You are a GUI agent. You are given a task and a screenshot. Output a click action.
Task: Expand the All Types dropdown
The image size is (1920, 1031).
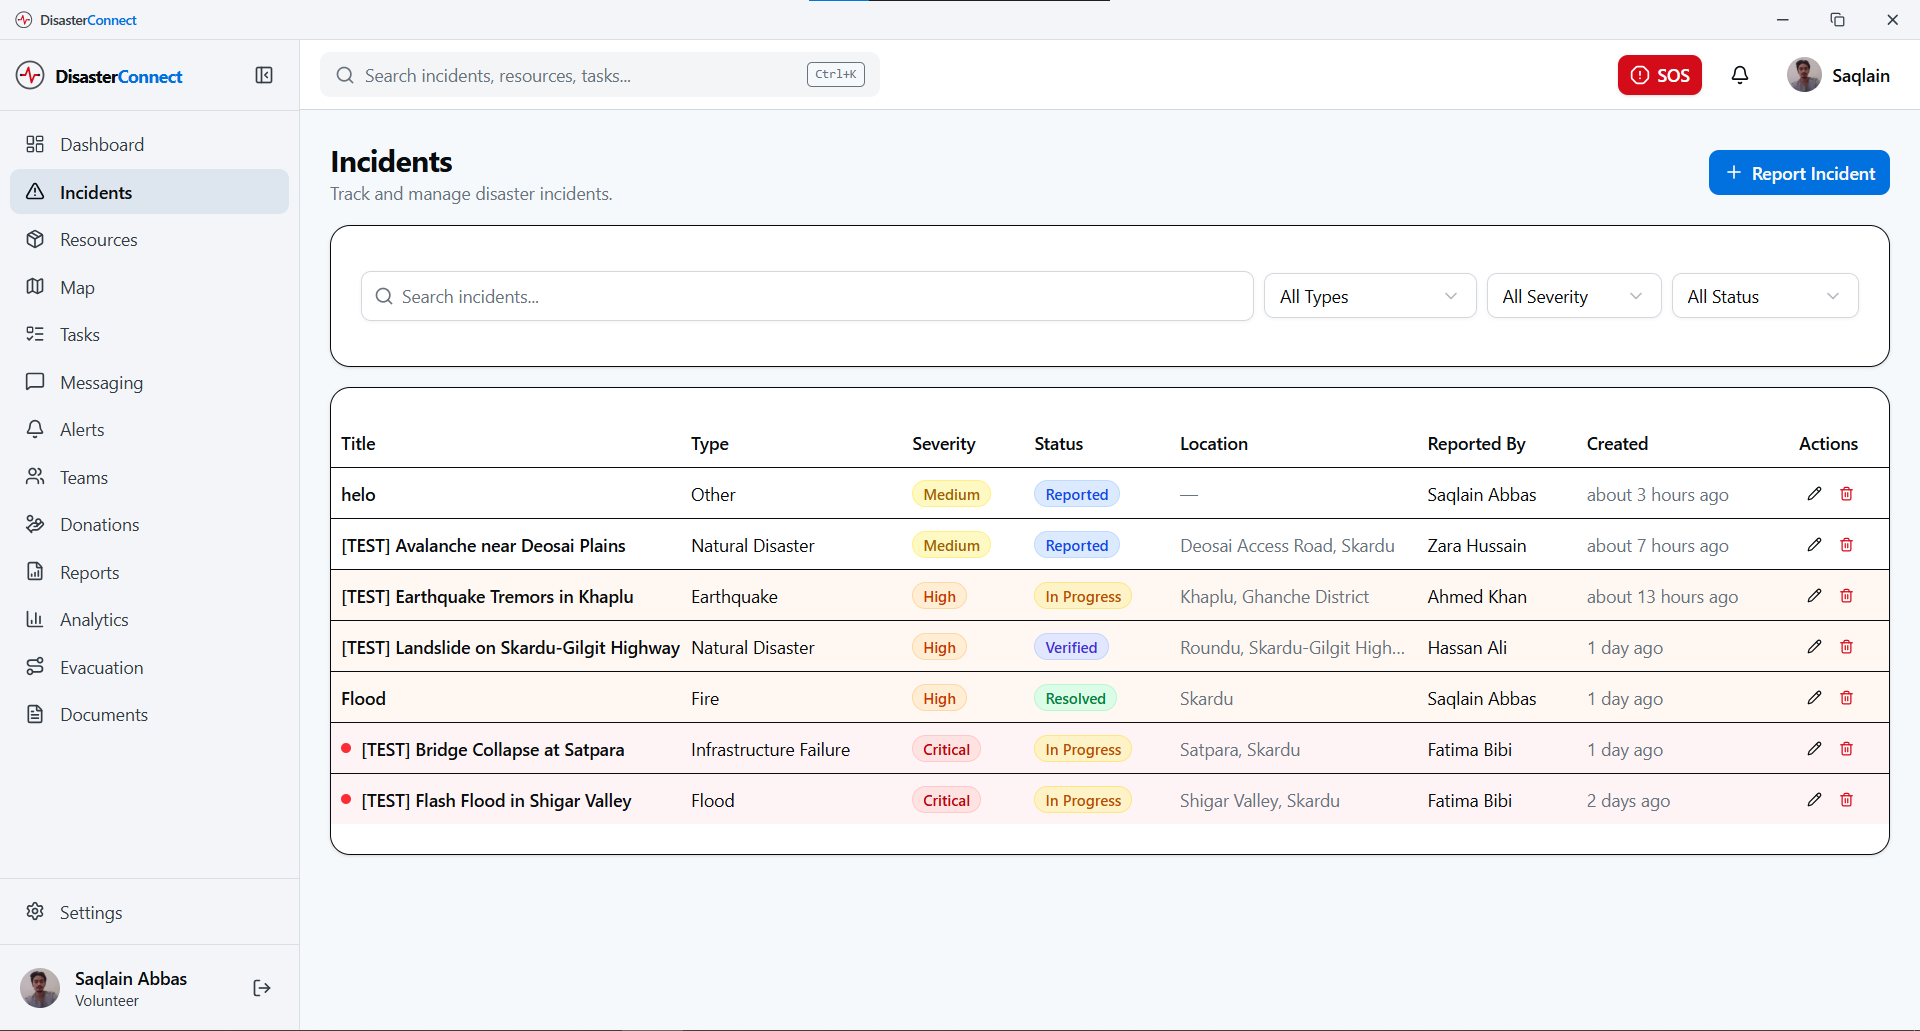click(x=1369, y=297)
